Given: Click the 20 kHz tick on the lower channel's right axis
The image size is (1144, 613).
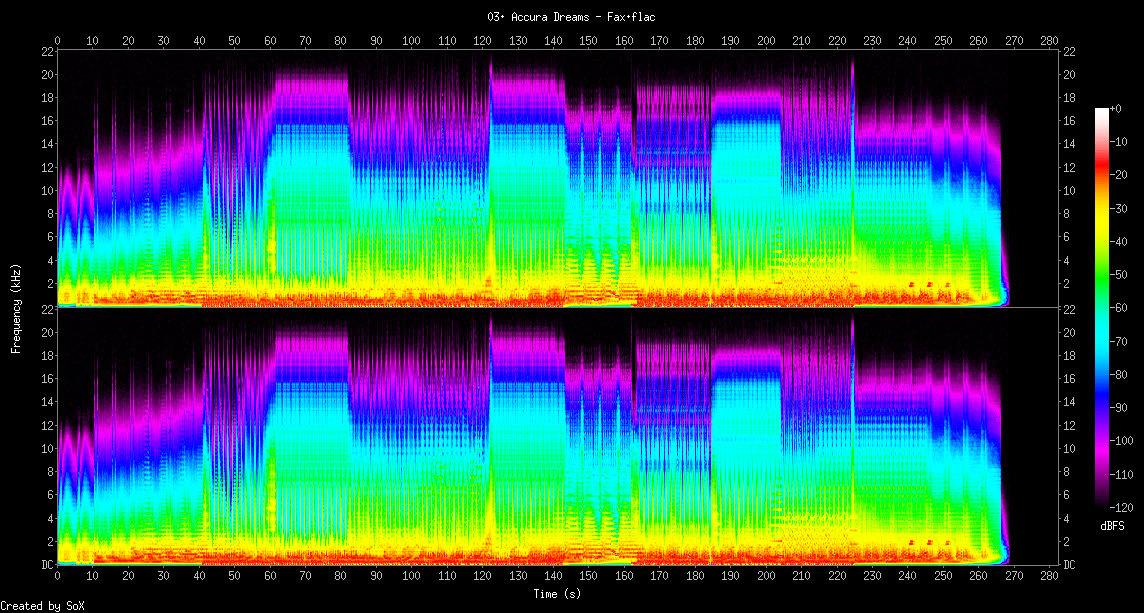Looking at the screenshot, I should pos(1069,332).
